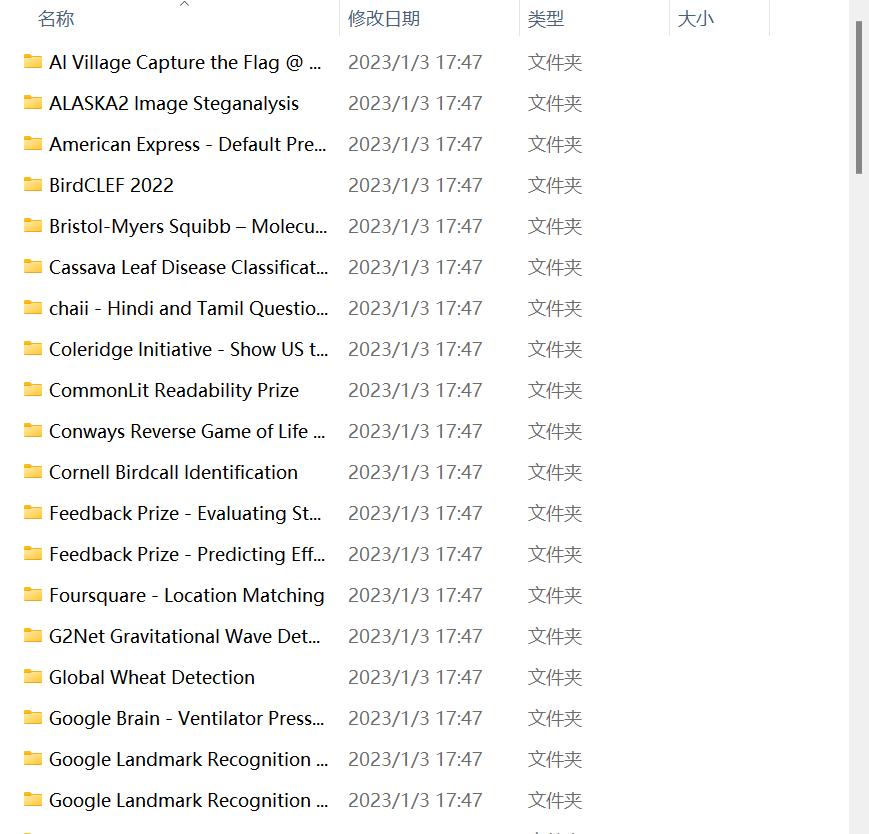Select the chaii Hindi and Tamil folder icon

tap(33, 307)
